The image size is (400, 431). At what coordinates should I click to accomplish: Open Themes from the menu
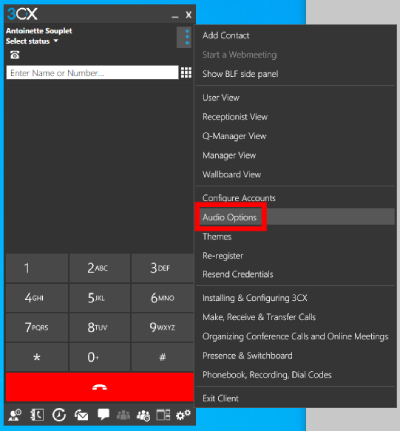tap(295, 237)
